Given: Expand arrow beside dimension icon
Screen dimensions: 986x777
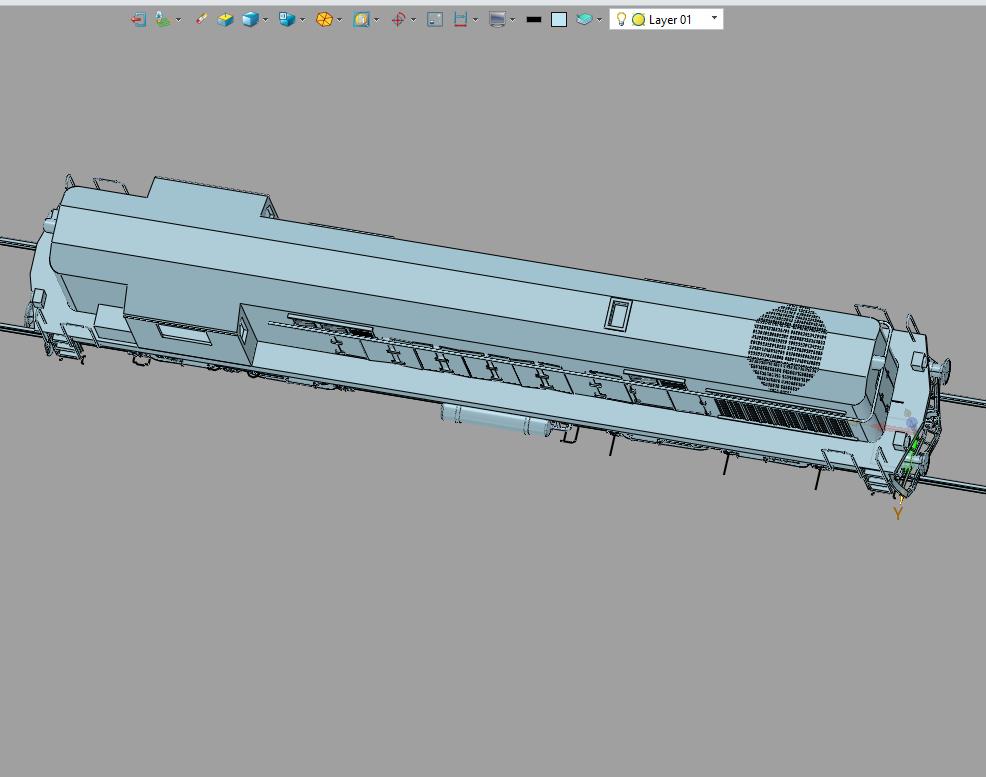Looking at the screenshot, I should (x=475, y=19).
